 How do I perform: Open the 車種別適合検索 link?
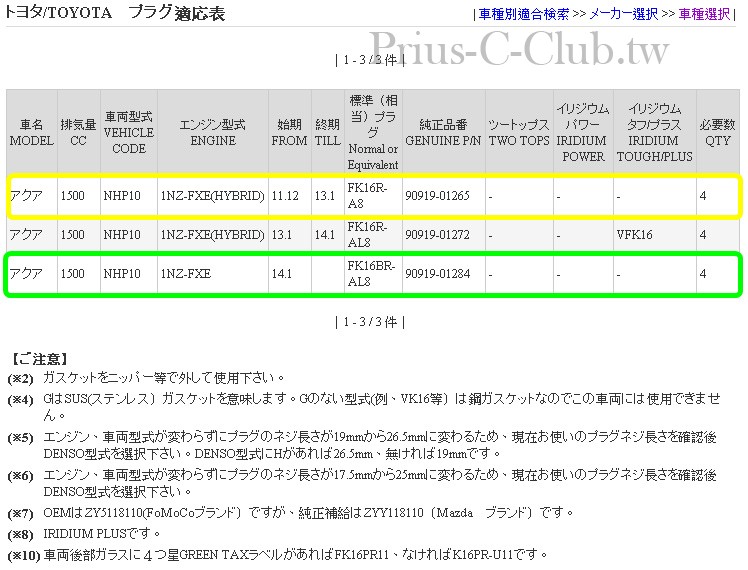[523, 14]
